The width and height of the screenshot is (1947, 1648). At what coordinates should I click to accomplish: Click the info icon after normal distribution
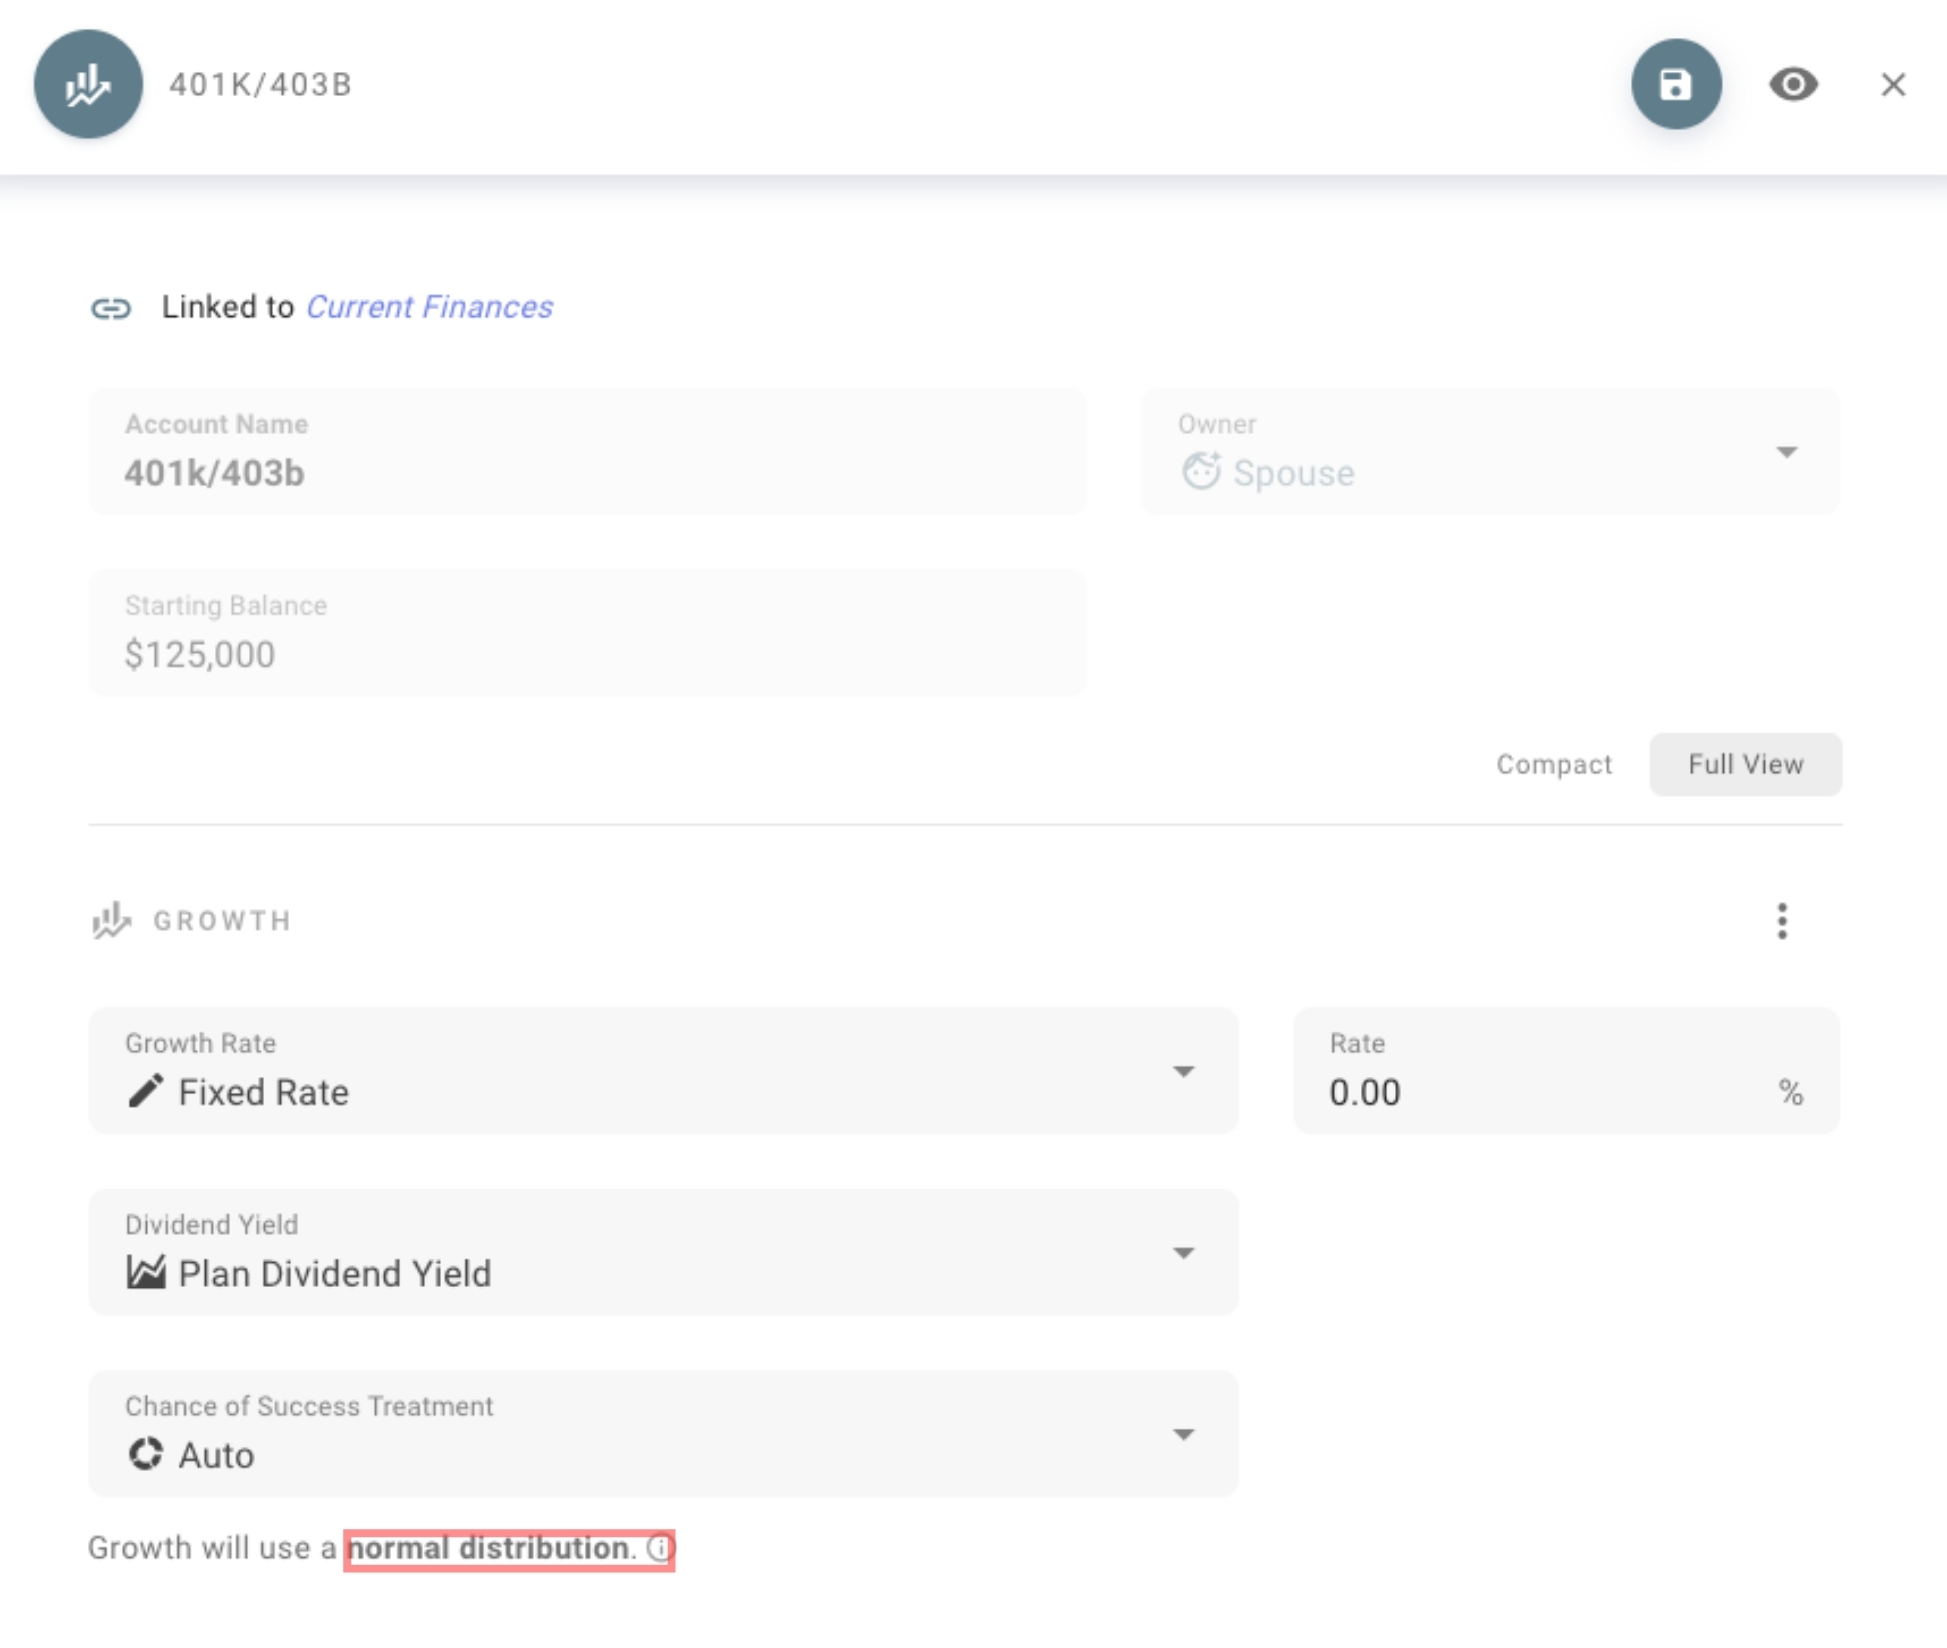click(x=660, y=1548)
